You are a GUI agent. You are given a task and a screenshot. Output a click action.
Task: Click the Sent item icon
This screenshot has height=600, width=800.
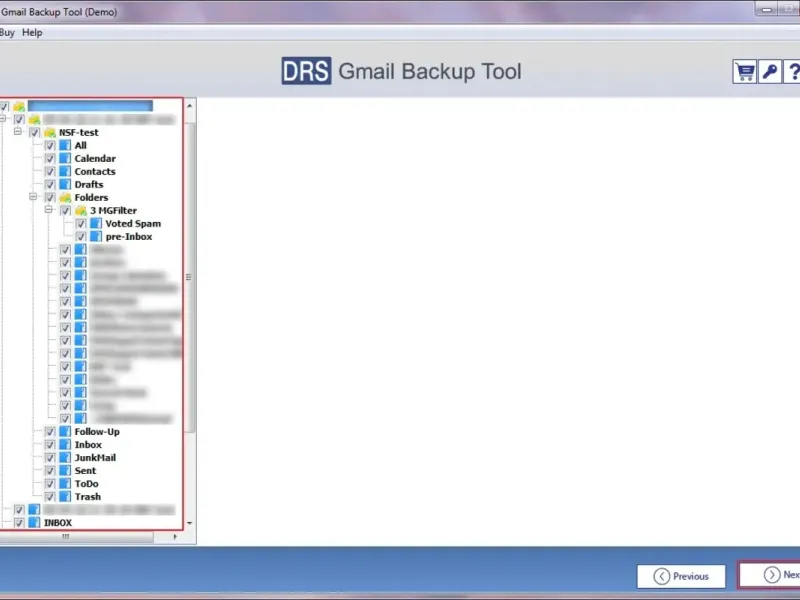tap(65, 471)
